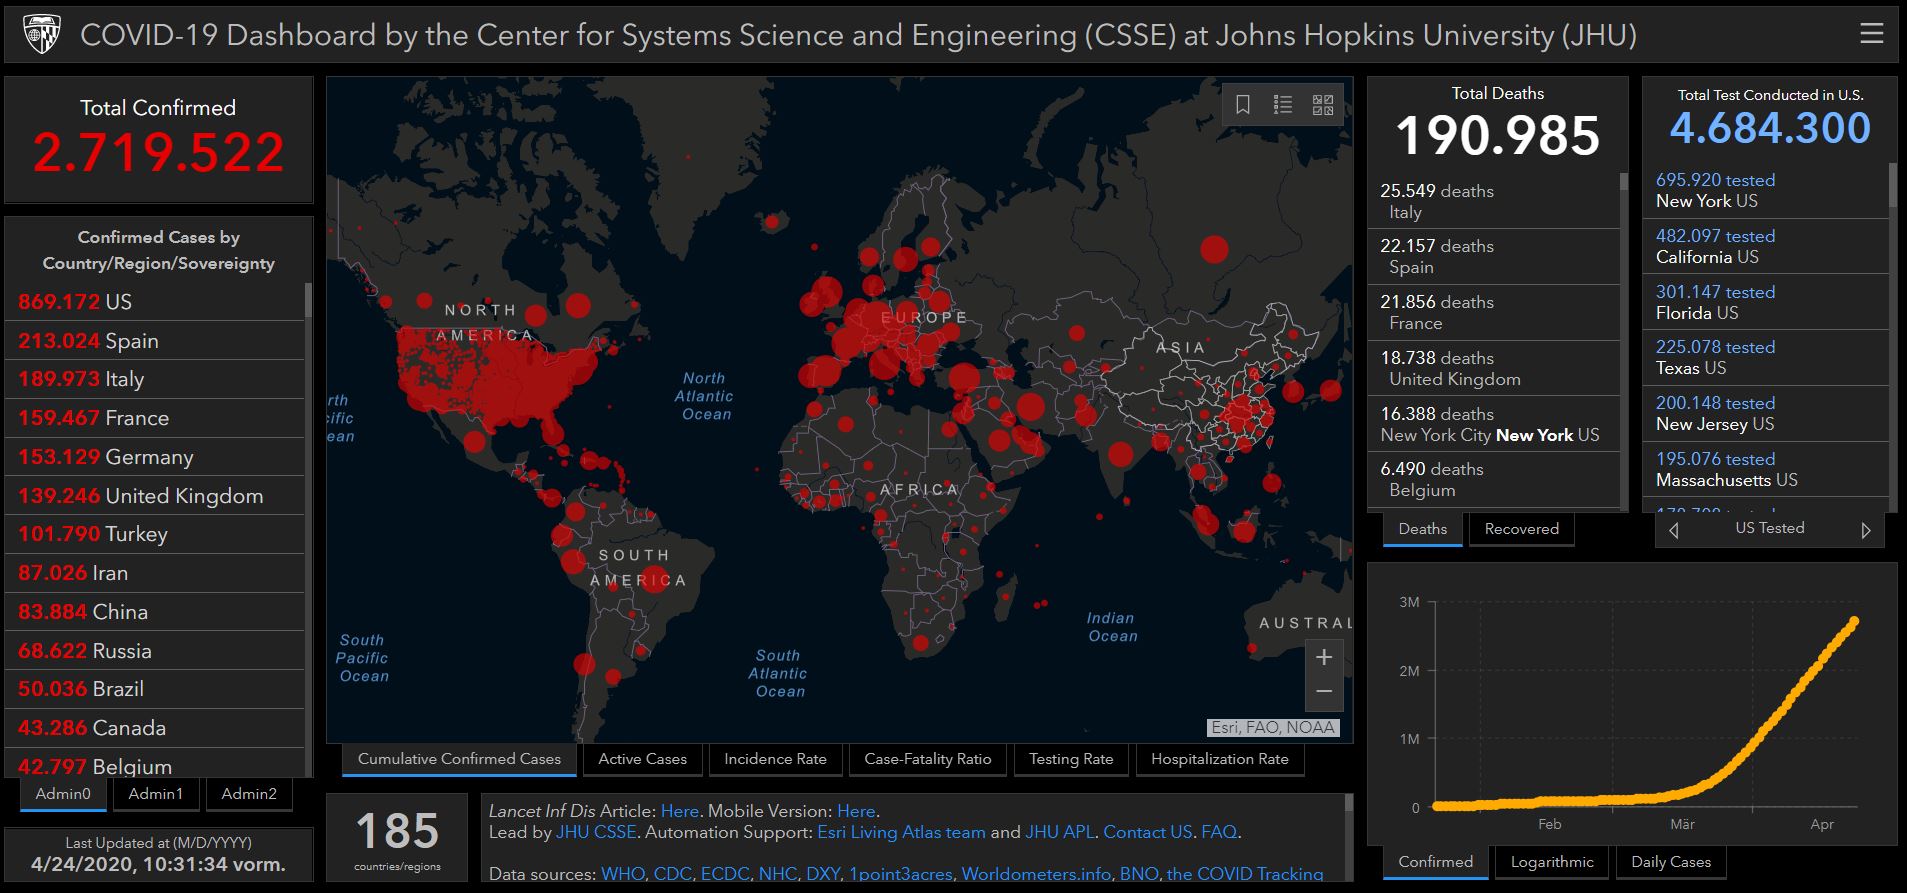Open the JHU CSSE link

point(596,832)
